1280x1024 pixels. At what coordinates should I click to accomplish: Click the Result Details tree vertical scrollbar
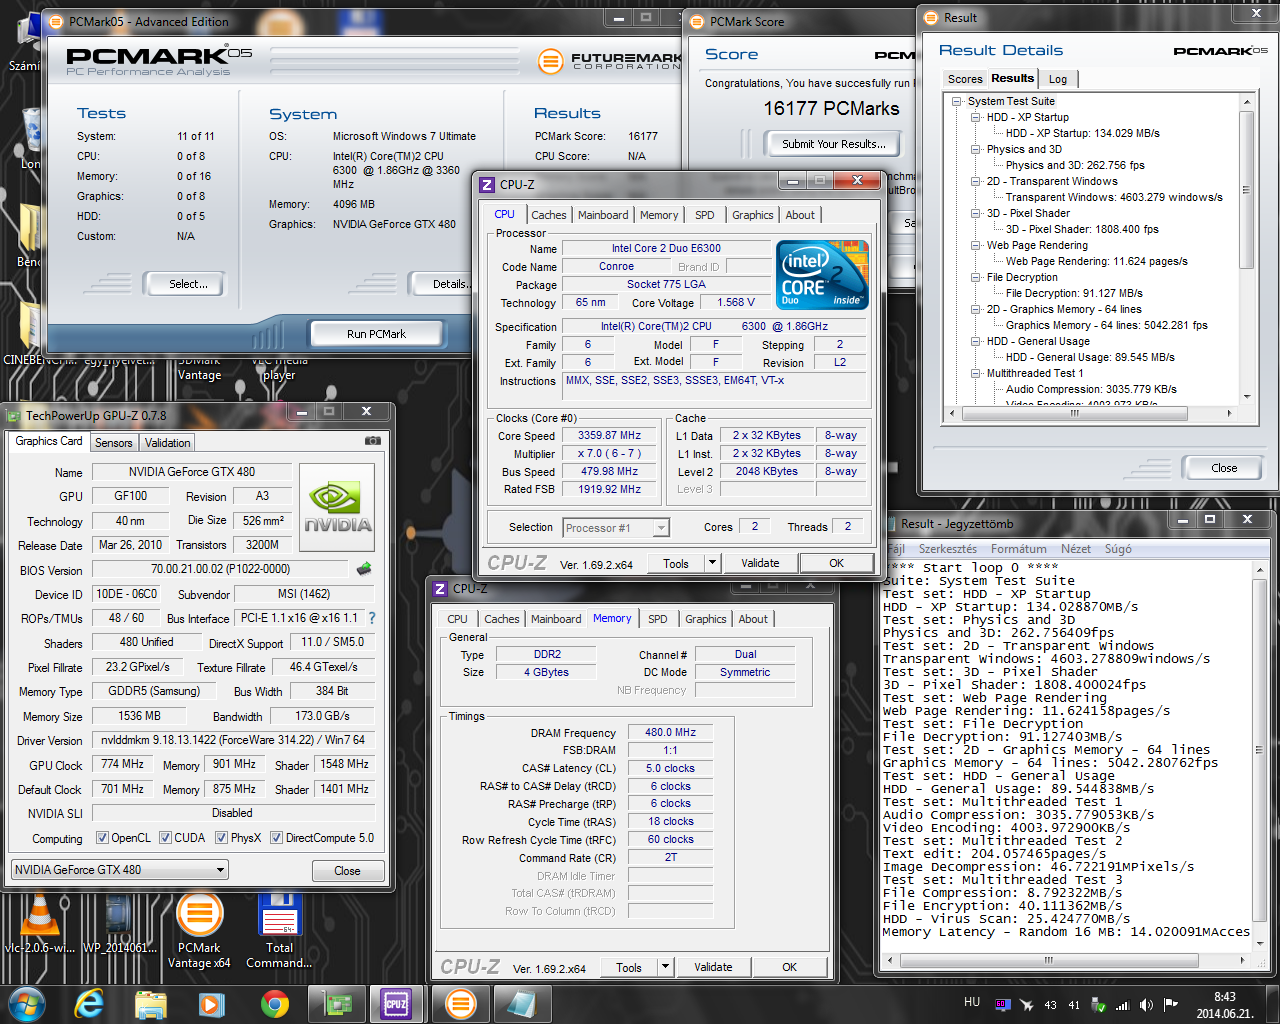tap(1247, 250)
